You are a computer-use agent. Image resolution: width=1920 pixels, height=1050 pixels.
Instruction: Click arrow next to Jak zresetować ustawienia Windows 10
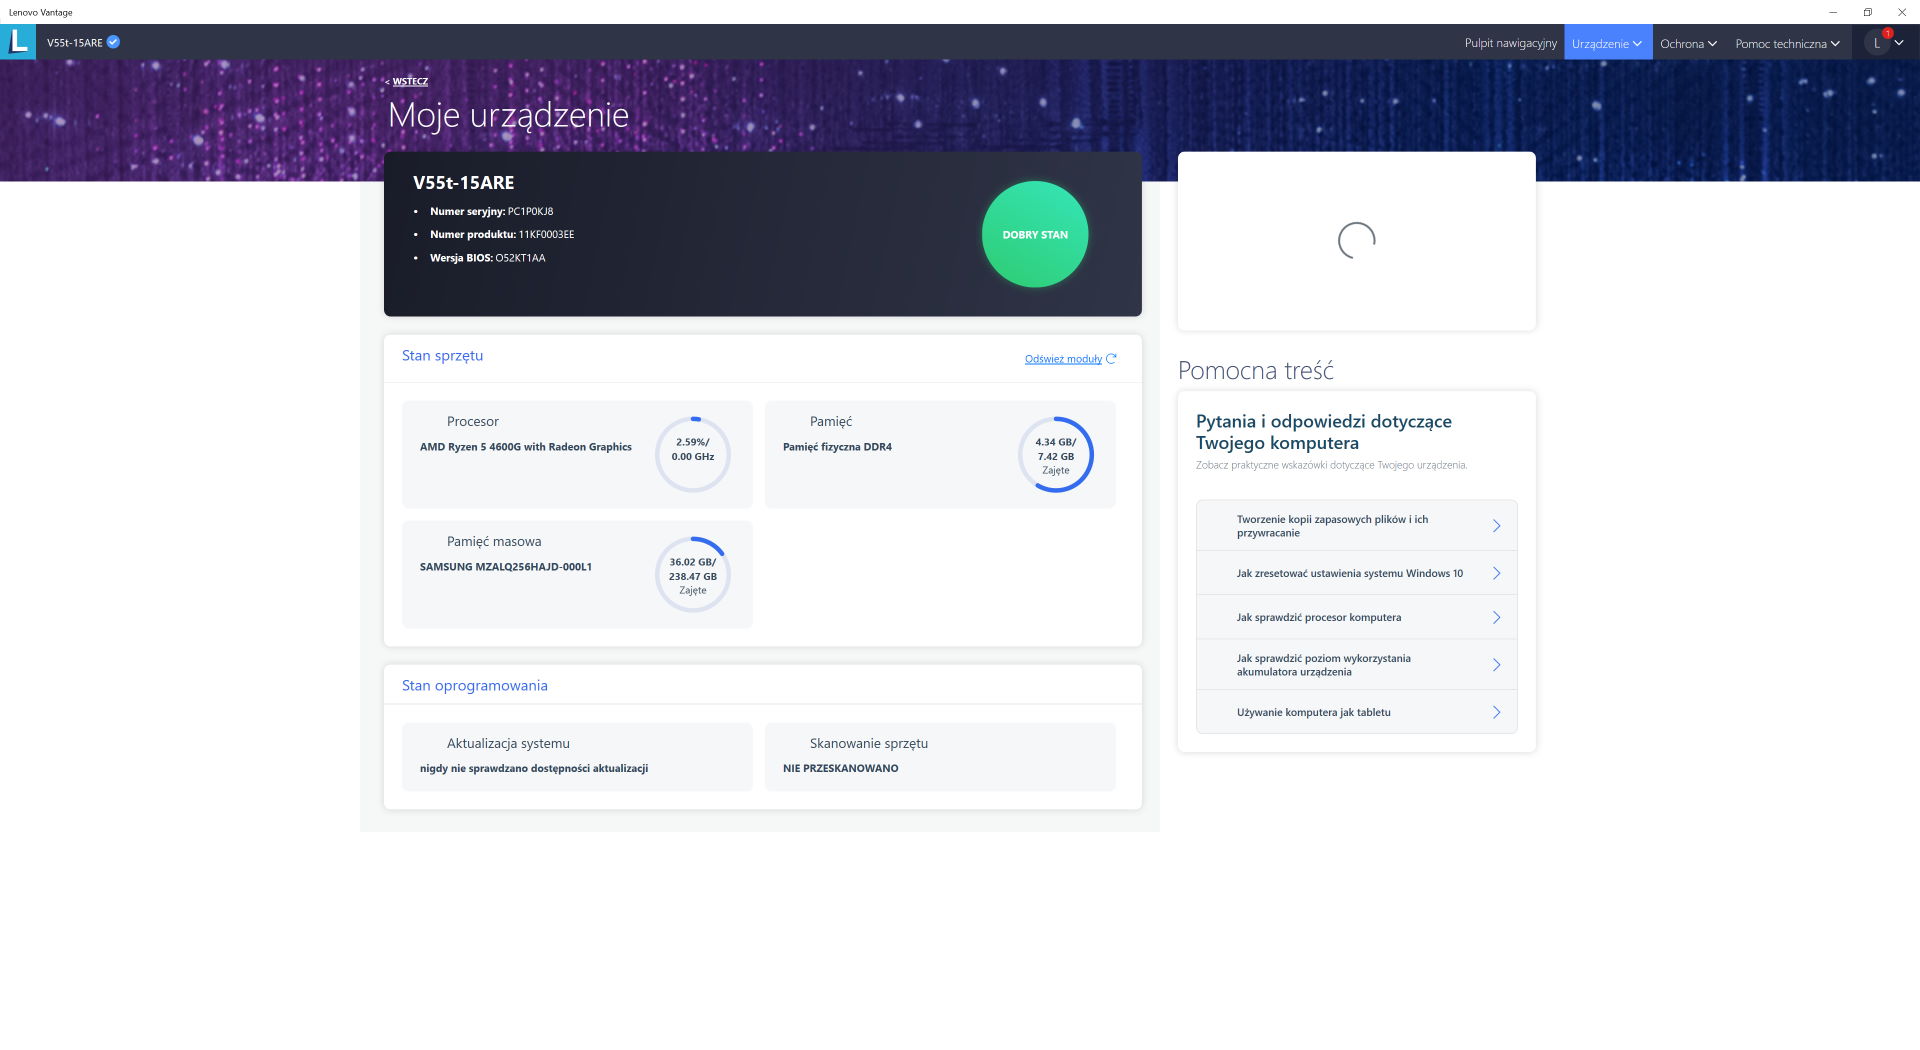1496,573
